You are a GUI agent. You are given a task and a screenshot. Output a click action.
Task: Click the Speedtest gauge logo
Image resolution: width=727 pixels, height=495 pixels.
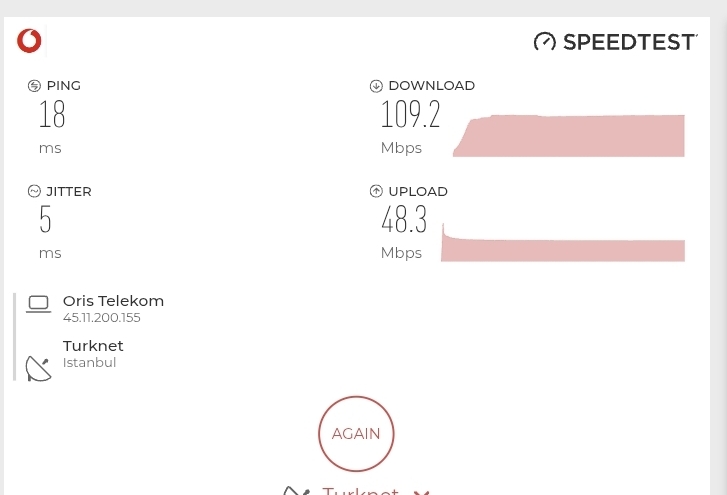[544, 41]
